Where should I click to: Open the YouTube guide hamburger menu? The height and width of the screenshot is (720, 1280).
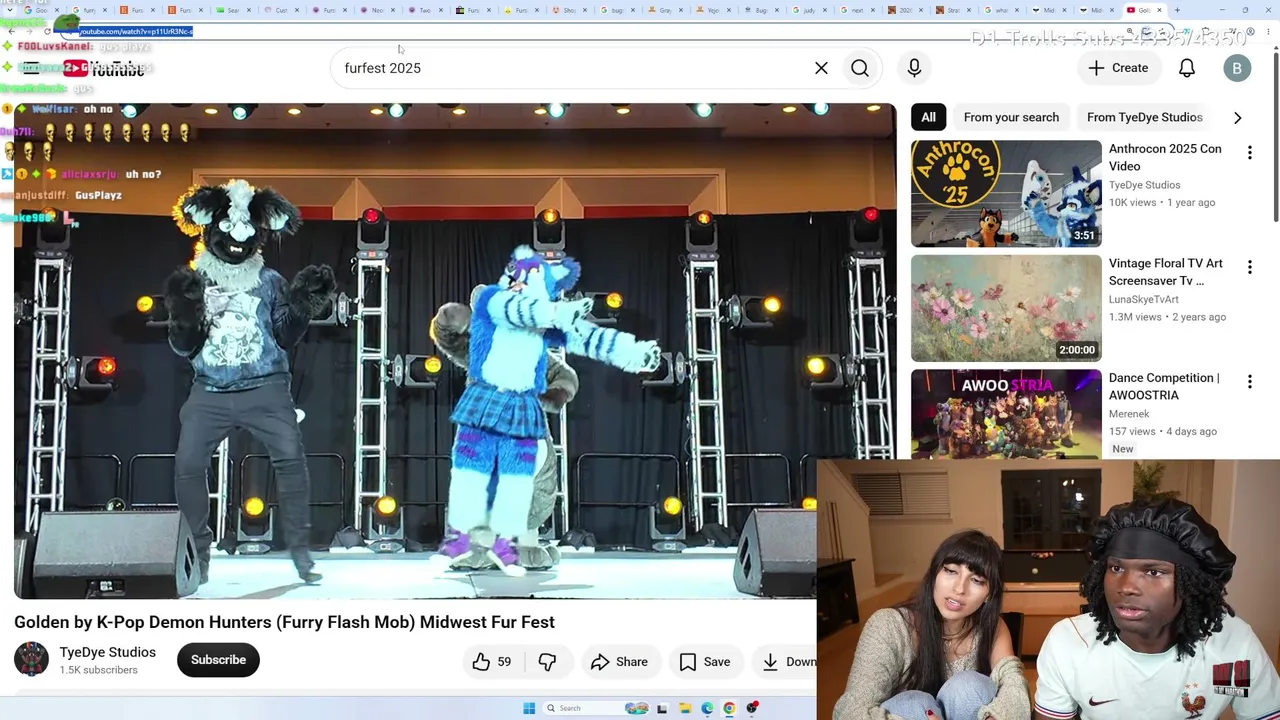(x=31, y=68)
